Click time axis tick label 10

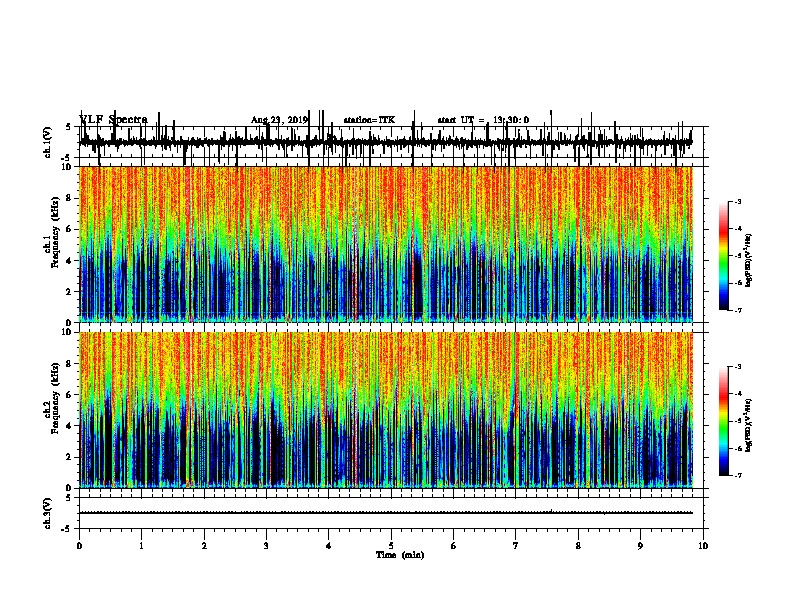703,546
